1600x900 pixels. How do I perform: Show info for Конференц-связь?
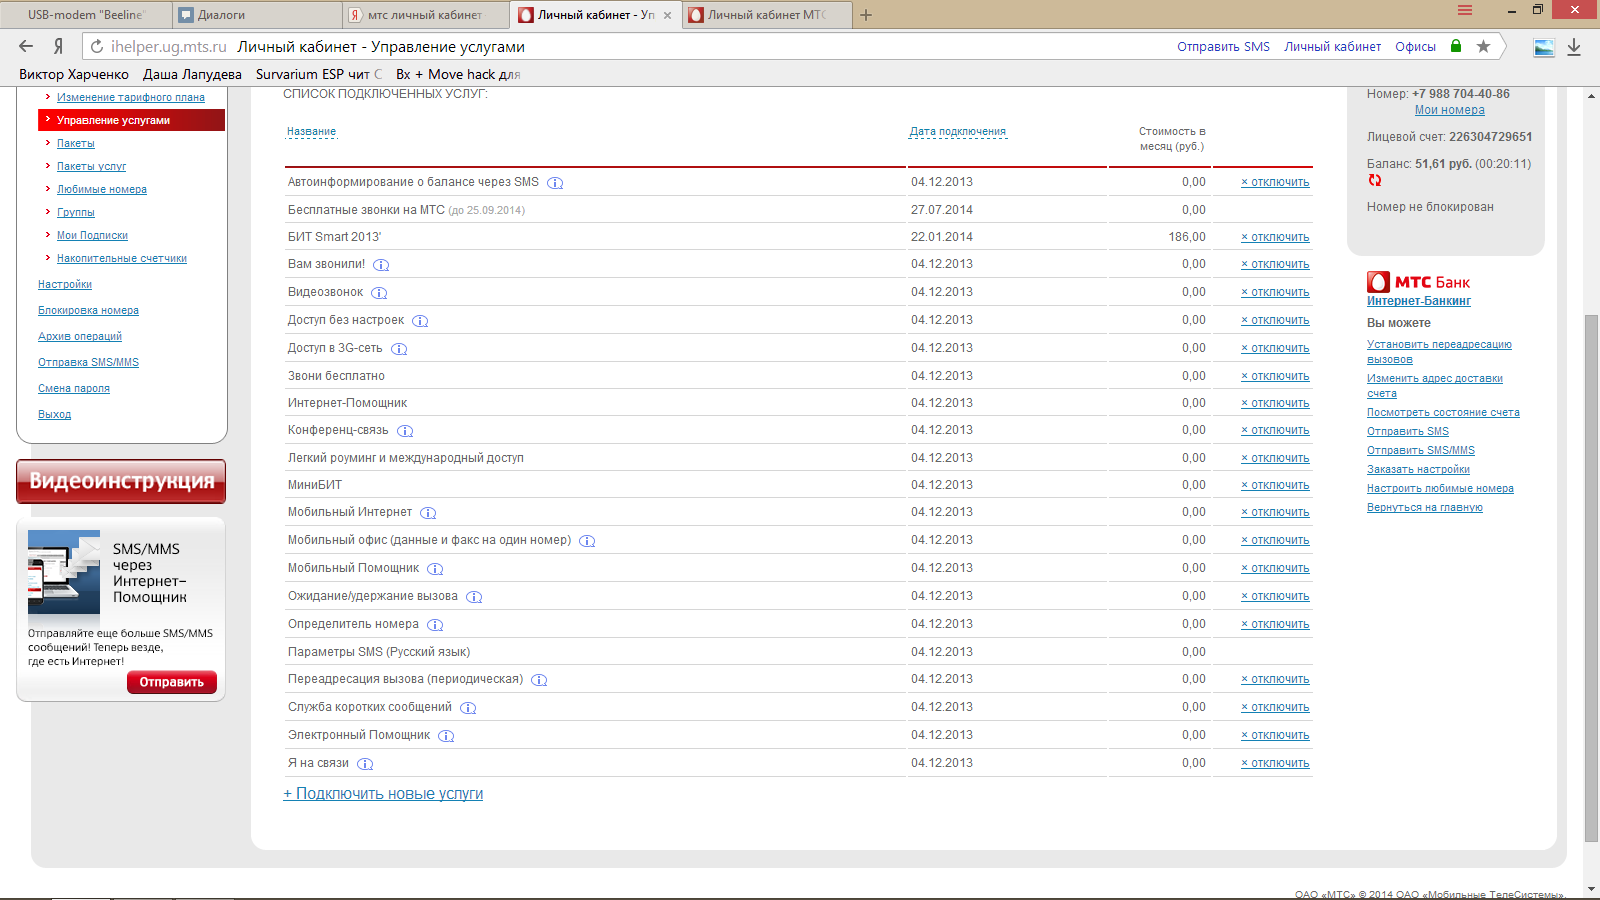(x=405, y=431)
